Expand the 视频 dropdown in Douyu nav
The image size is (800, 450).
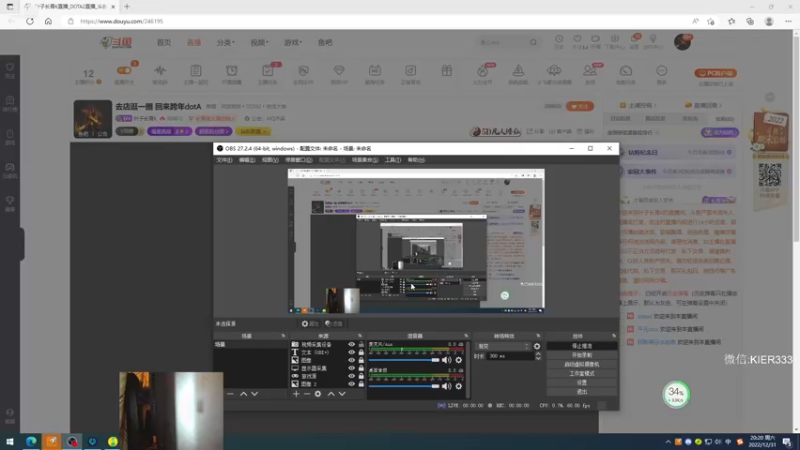259,42
